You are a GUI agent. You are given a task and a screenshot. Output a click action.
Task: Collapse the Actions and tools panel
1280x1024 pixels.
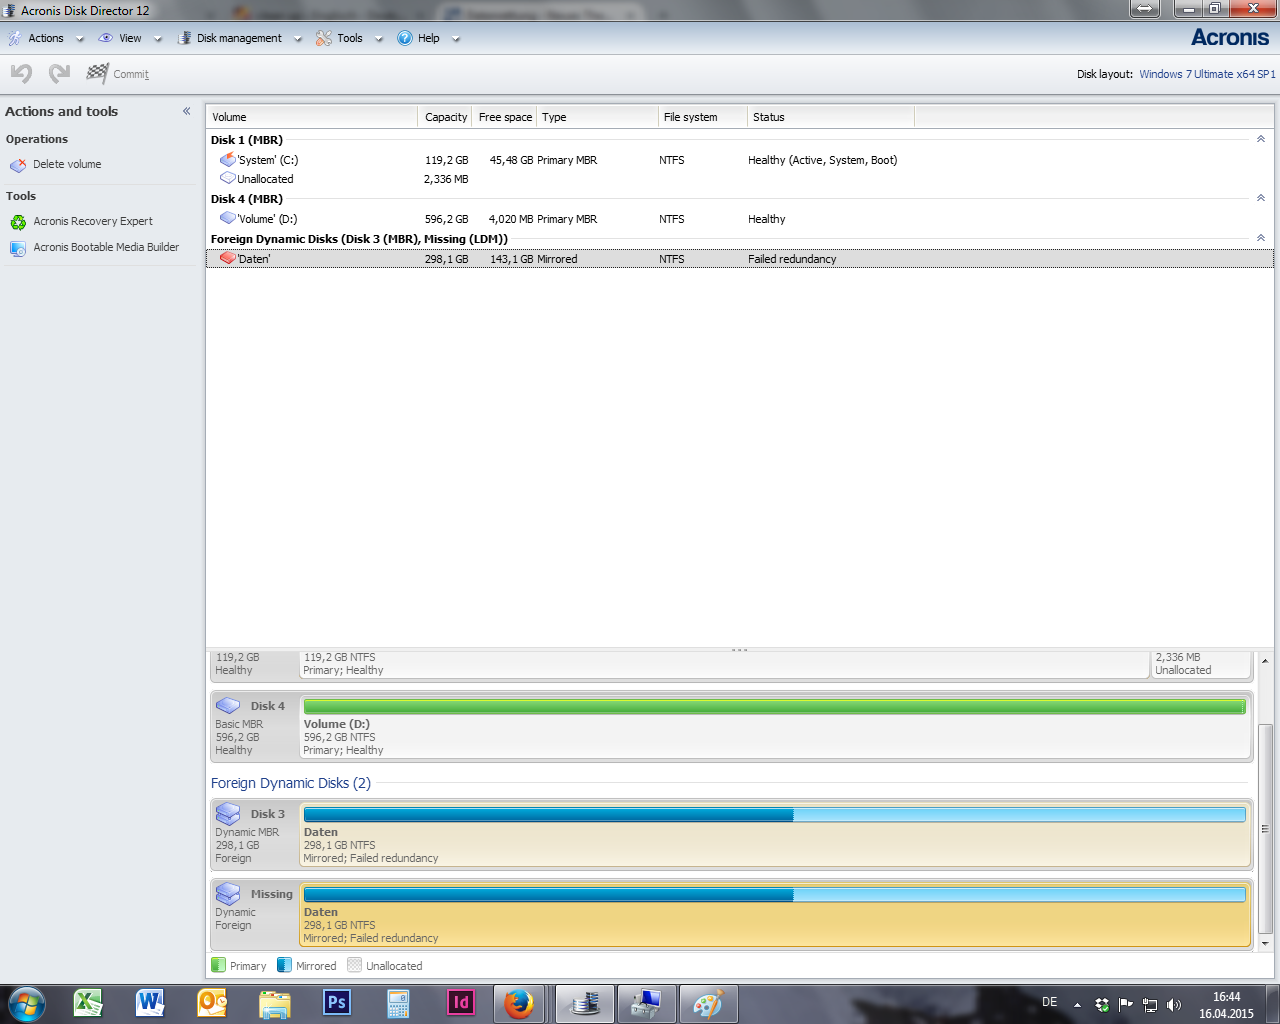[x=186, y=111]
